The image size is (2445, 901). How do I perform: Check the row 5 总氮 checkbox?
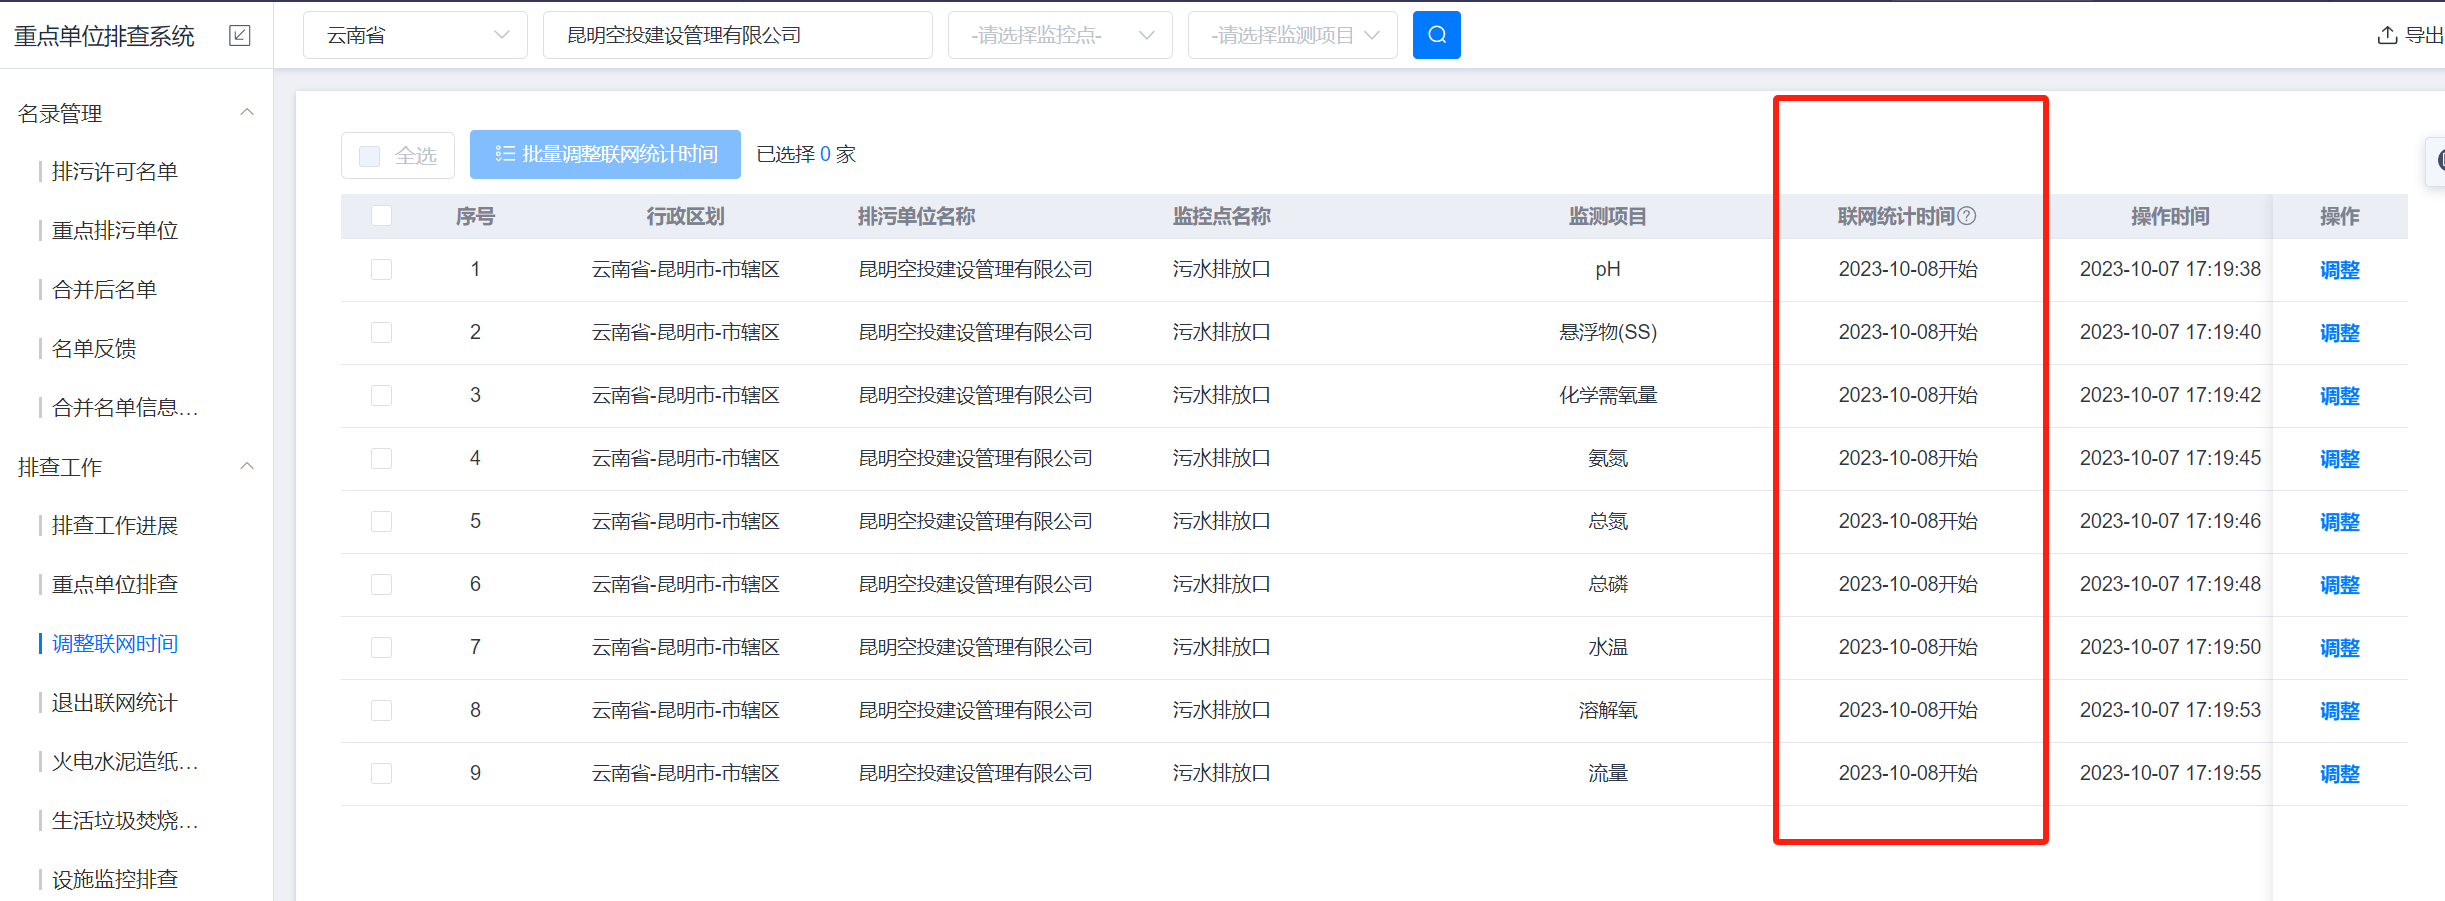pos(381,521)
